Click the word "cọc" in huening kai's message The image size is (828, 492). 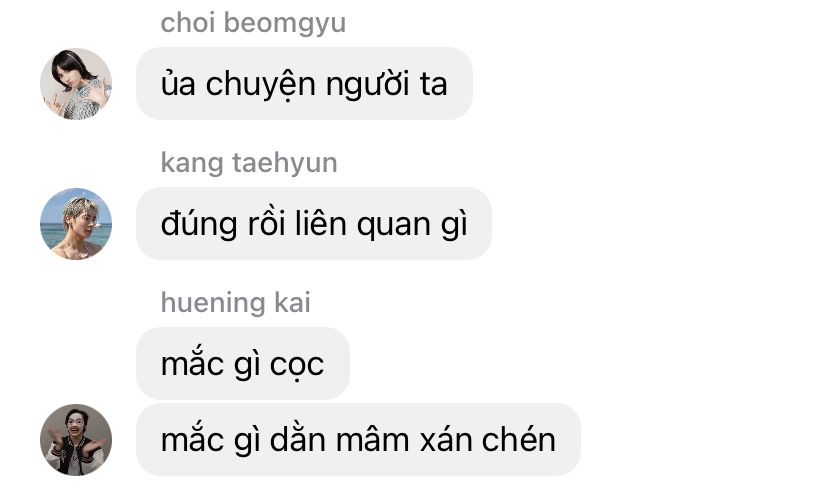(297, 365)
